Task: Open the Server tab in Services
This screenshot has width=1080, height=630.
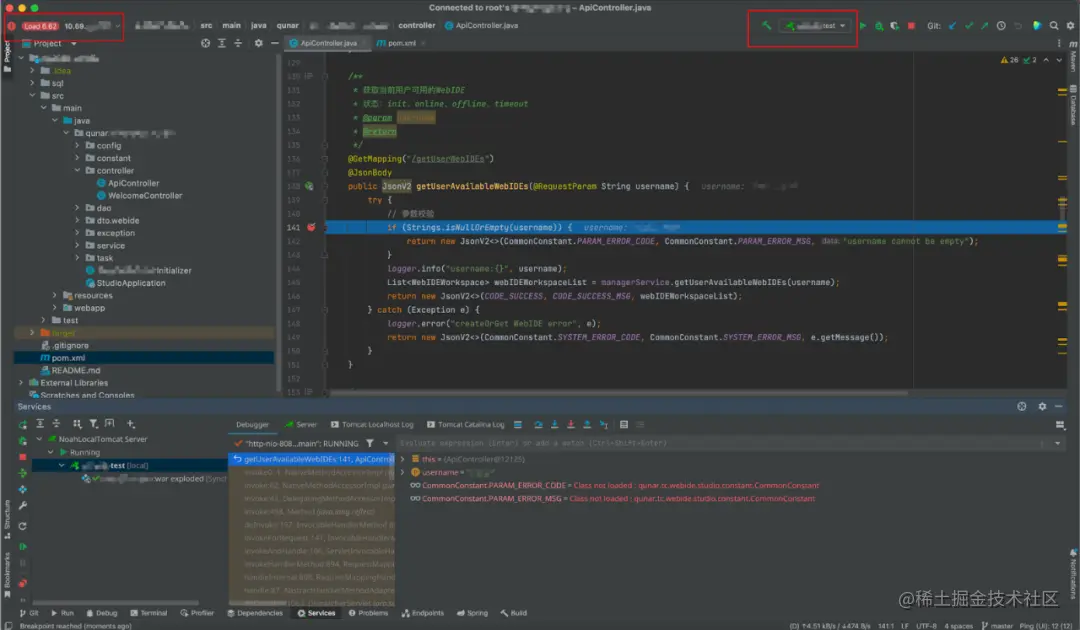Action: click(301, 425)
